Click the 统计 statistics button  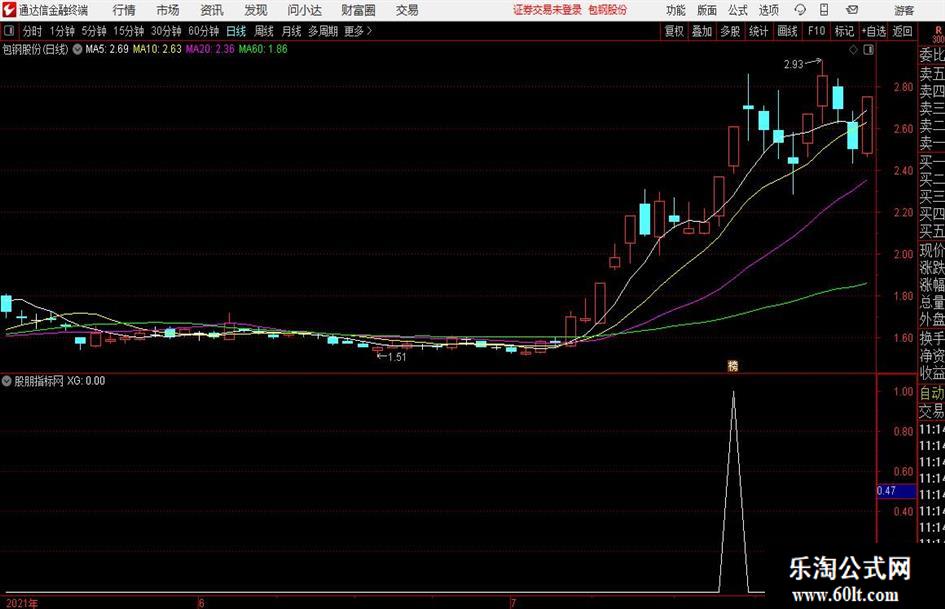click(758, 31)
